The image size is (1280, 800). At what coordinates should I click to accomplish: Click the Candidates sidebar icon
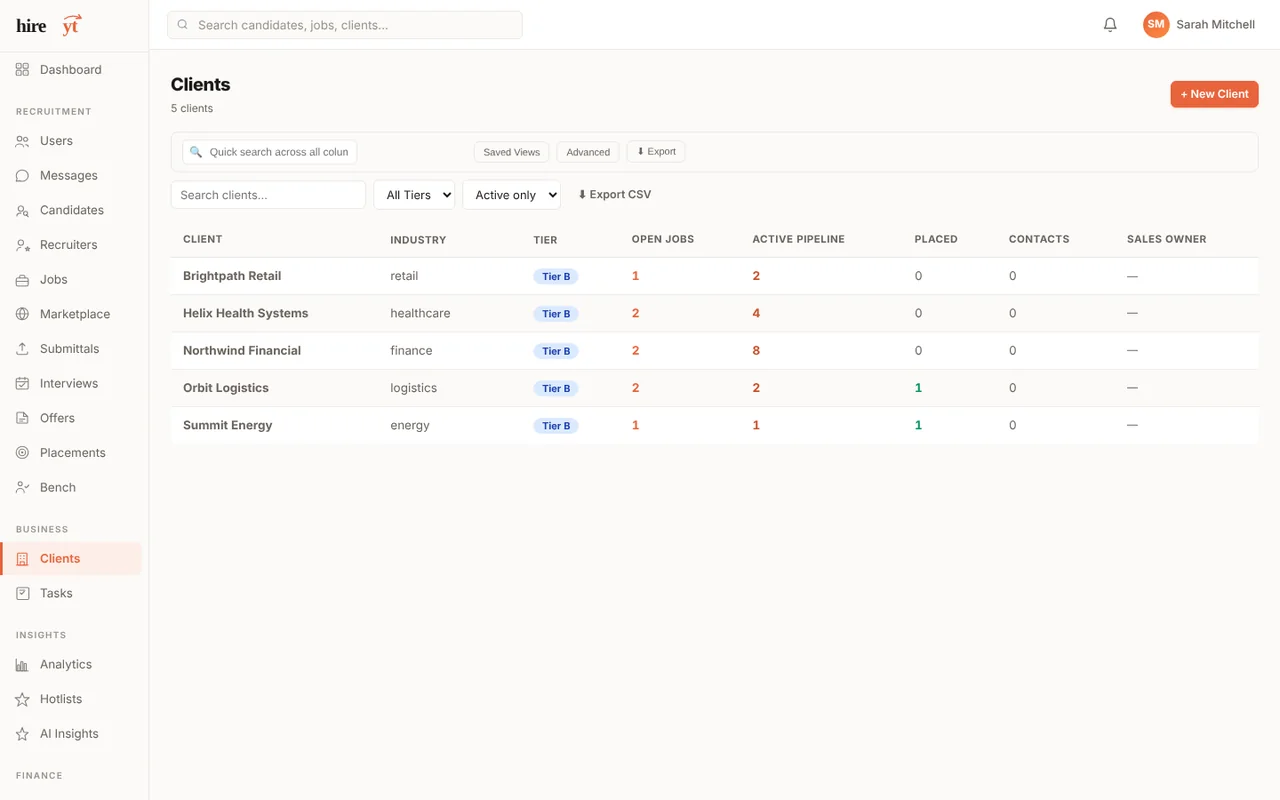pos(22,211)
